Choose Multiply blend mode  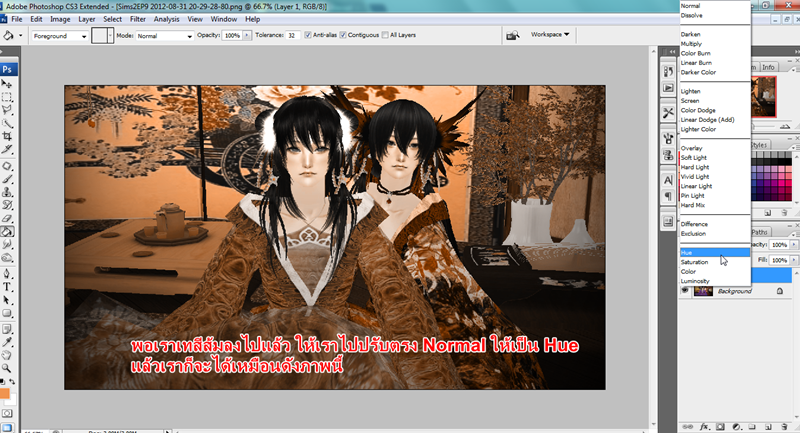[x=715, y=44]
